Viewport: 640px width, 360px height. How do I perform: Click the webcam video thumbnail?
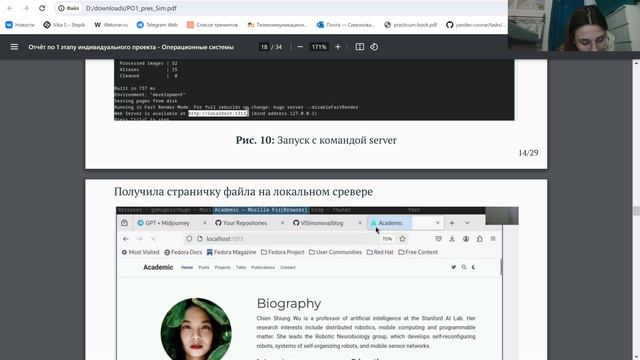coord(574,25)
